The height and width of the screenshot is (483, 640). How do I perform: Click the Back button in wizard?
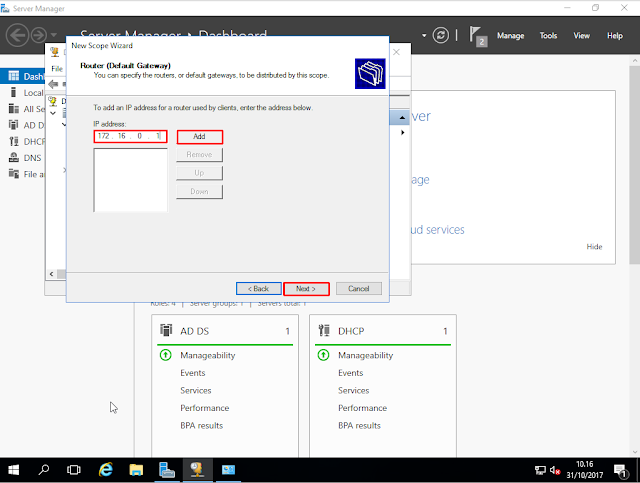pos(259,289)
